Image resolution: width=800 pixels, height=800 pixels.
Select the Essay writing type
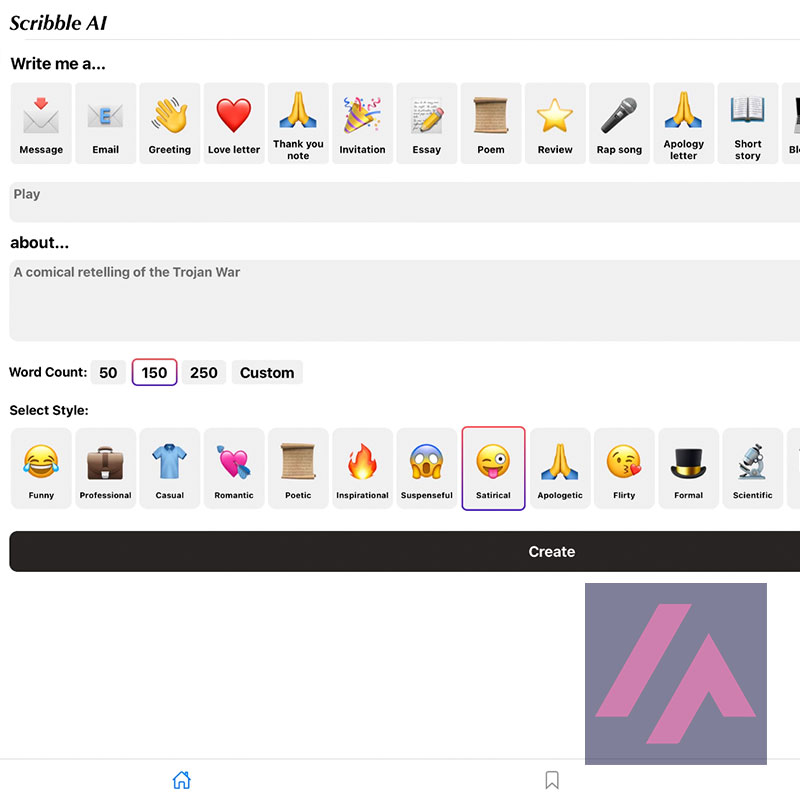pos(427,123)
